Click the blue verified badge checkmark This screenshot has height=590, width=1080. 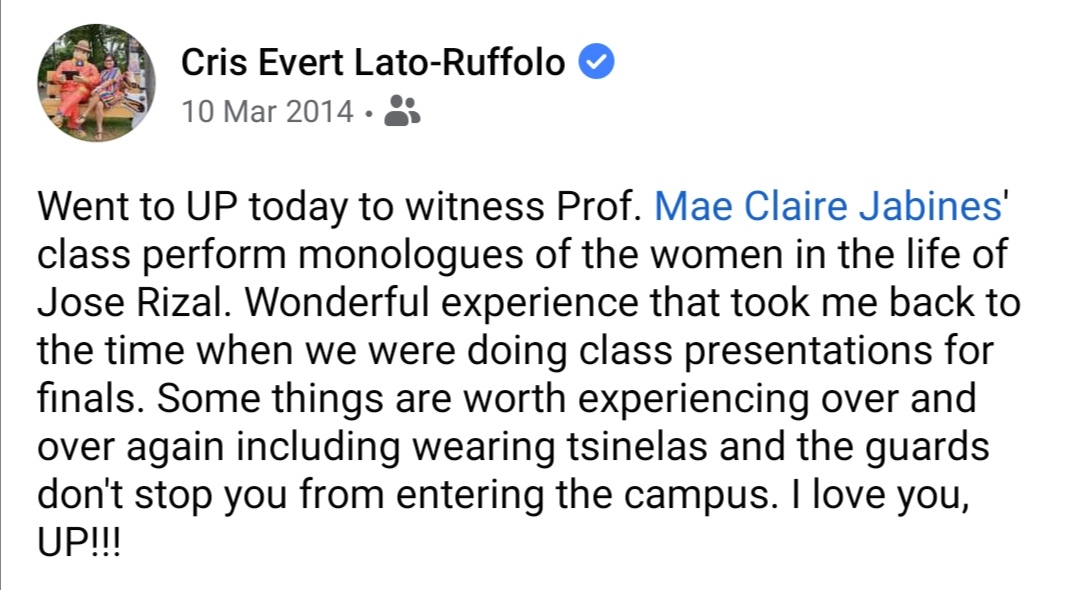pyautogui.click(x=596, y=61)
